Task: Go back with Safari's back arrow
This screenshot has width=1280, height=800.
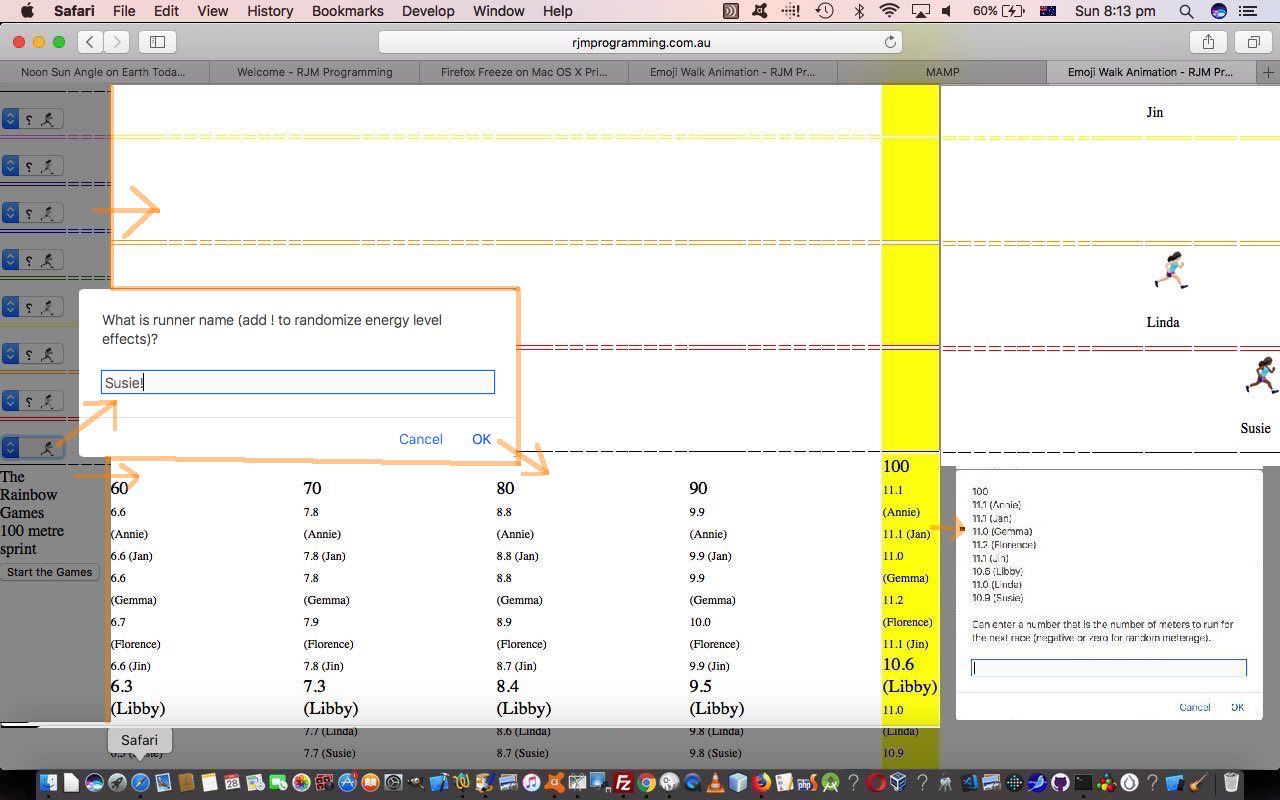Action: [91, 42]
